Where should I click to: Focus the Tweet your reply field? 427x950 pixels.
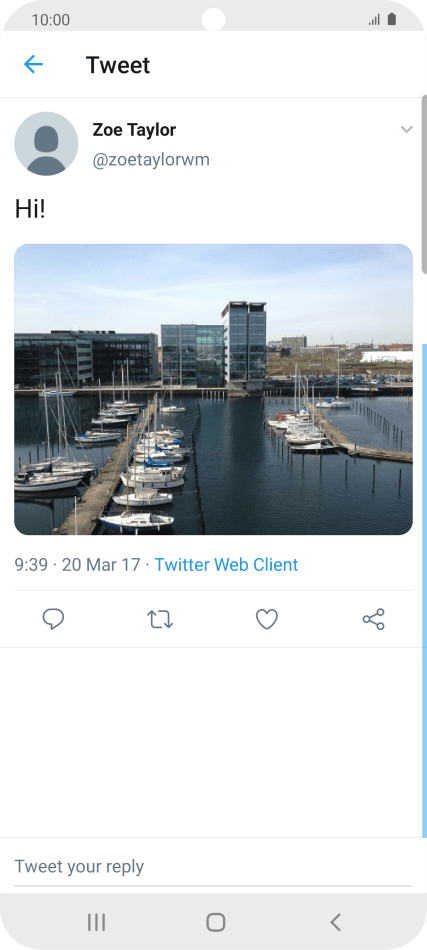coord(213,866)
